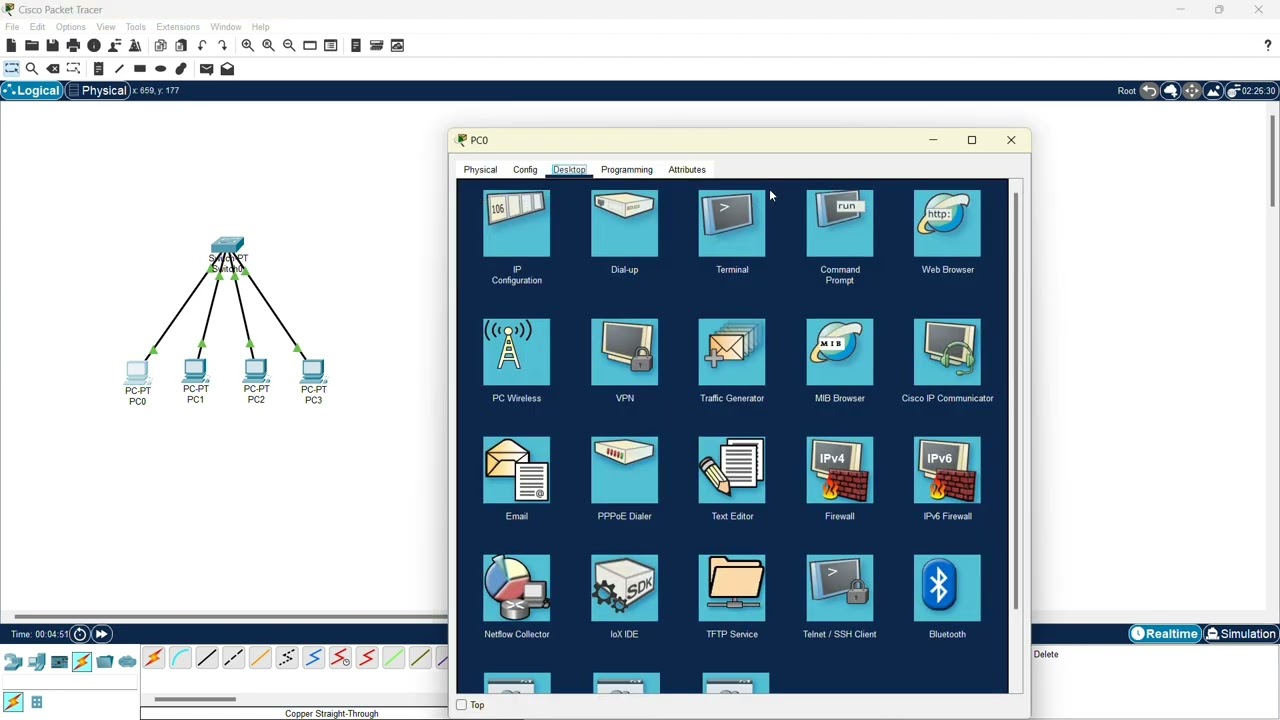Launch Traffic Generator
The image size is (1280, 720).
coord(732,352)
